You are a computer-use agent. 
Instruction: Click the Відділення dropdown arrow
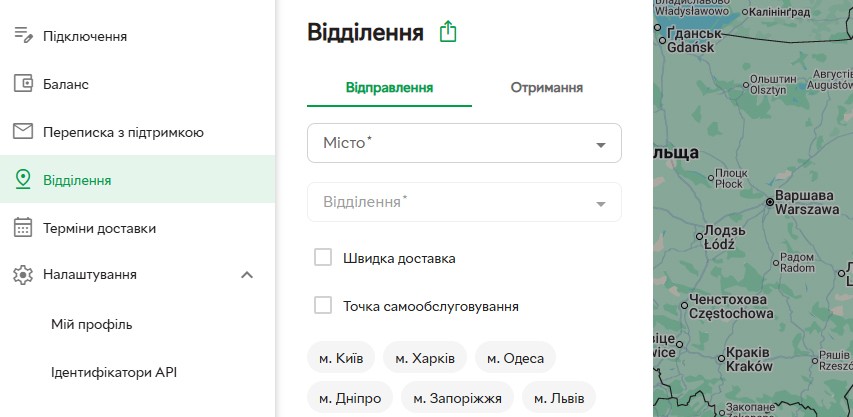(x=601, y=204)
